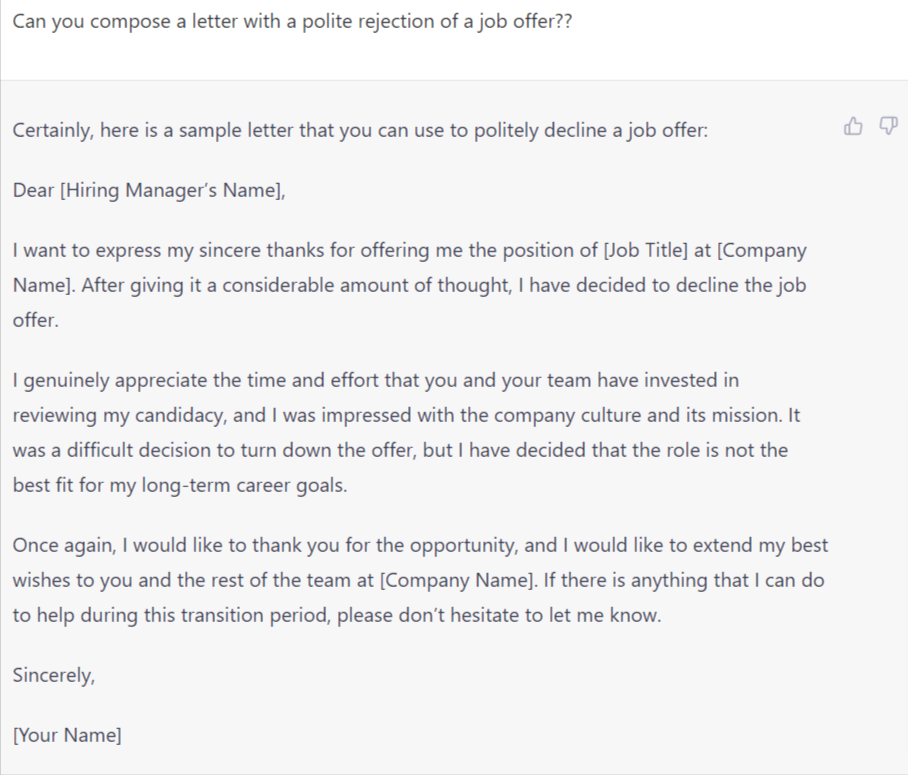Click the word "offer." ending the first paragraph
The width and height of the screenshot is (908, 775).
coord(33,320)
